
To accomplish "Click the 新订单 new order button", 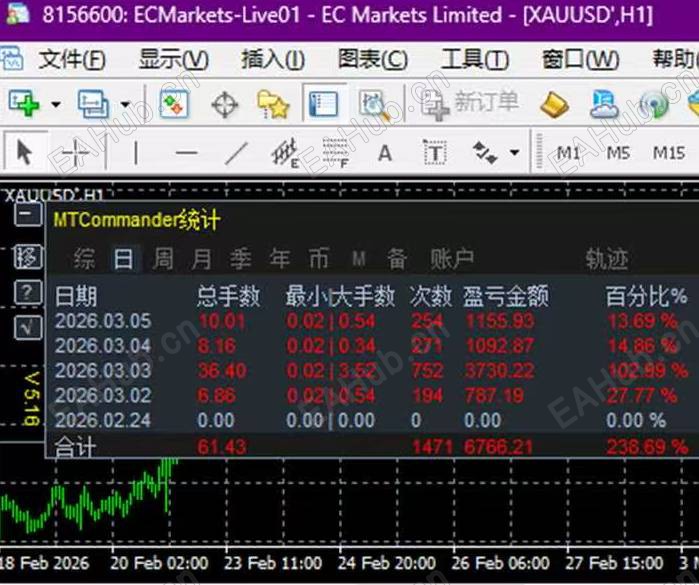I will (x=470, y=104).
